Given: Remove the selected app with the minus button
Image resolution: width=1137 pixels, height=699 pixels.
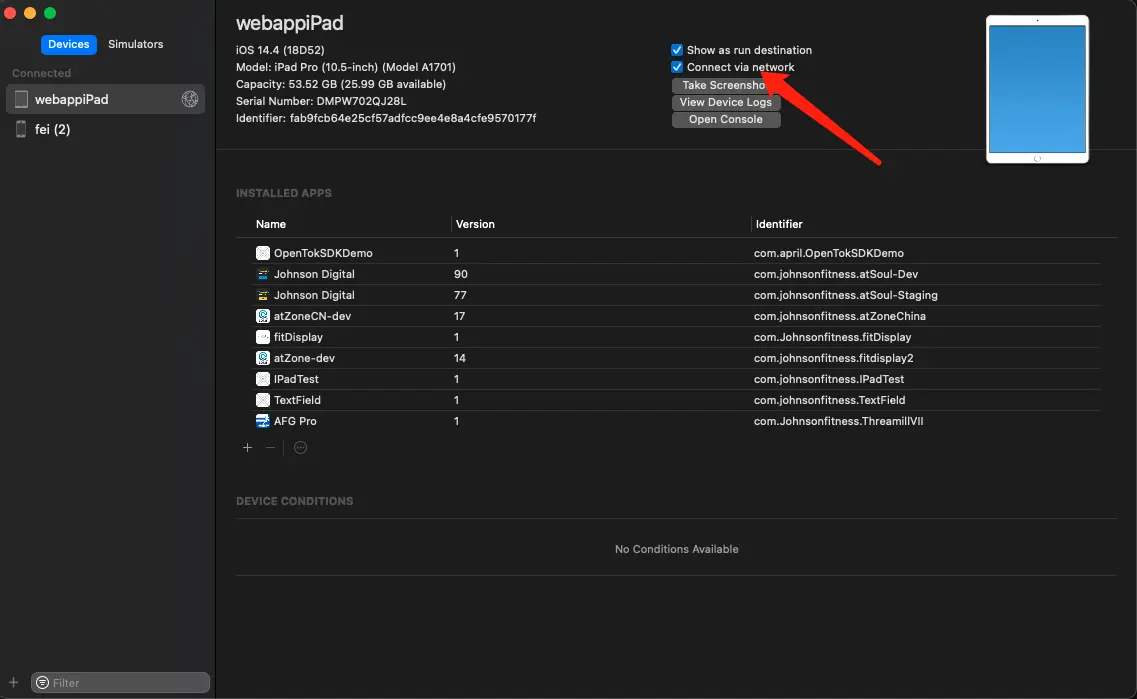Looking at the screenshot, I should 270,447.
